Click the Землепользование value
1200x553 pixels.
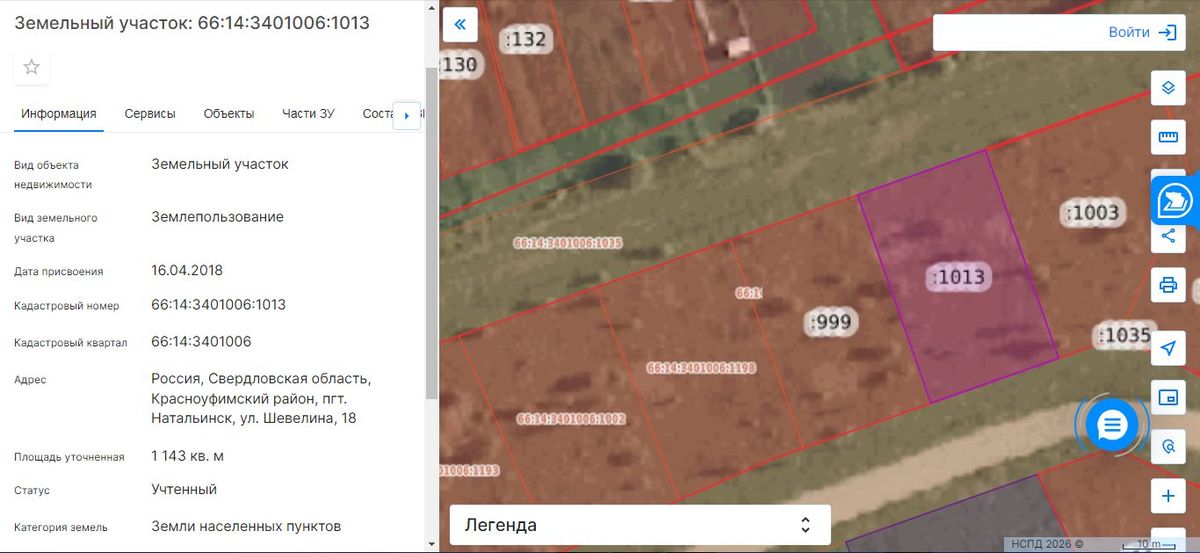(x=217, y=217)
